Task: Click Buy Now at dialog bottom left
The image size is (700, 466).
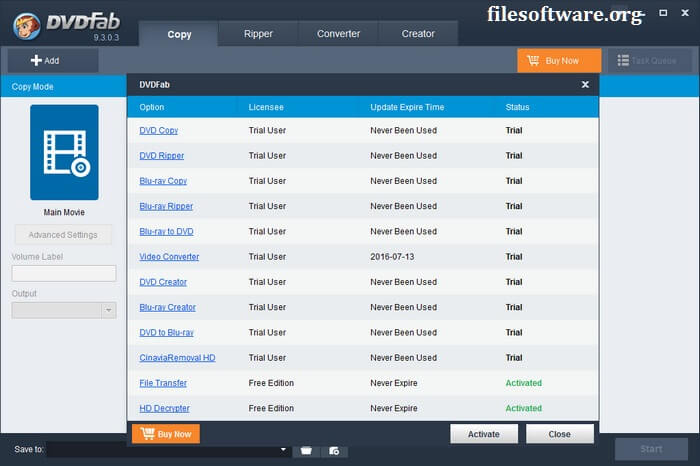Action: pyautogui.click(x=166, y=434)
